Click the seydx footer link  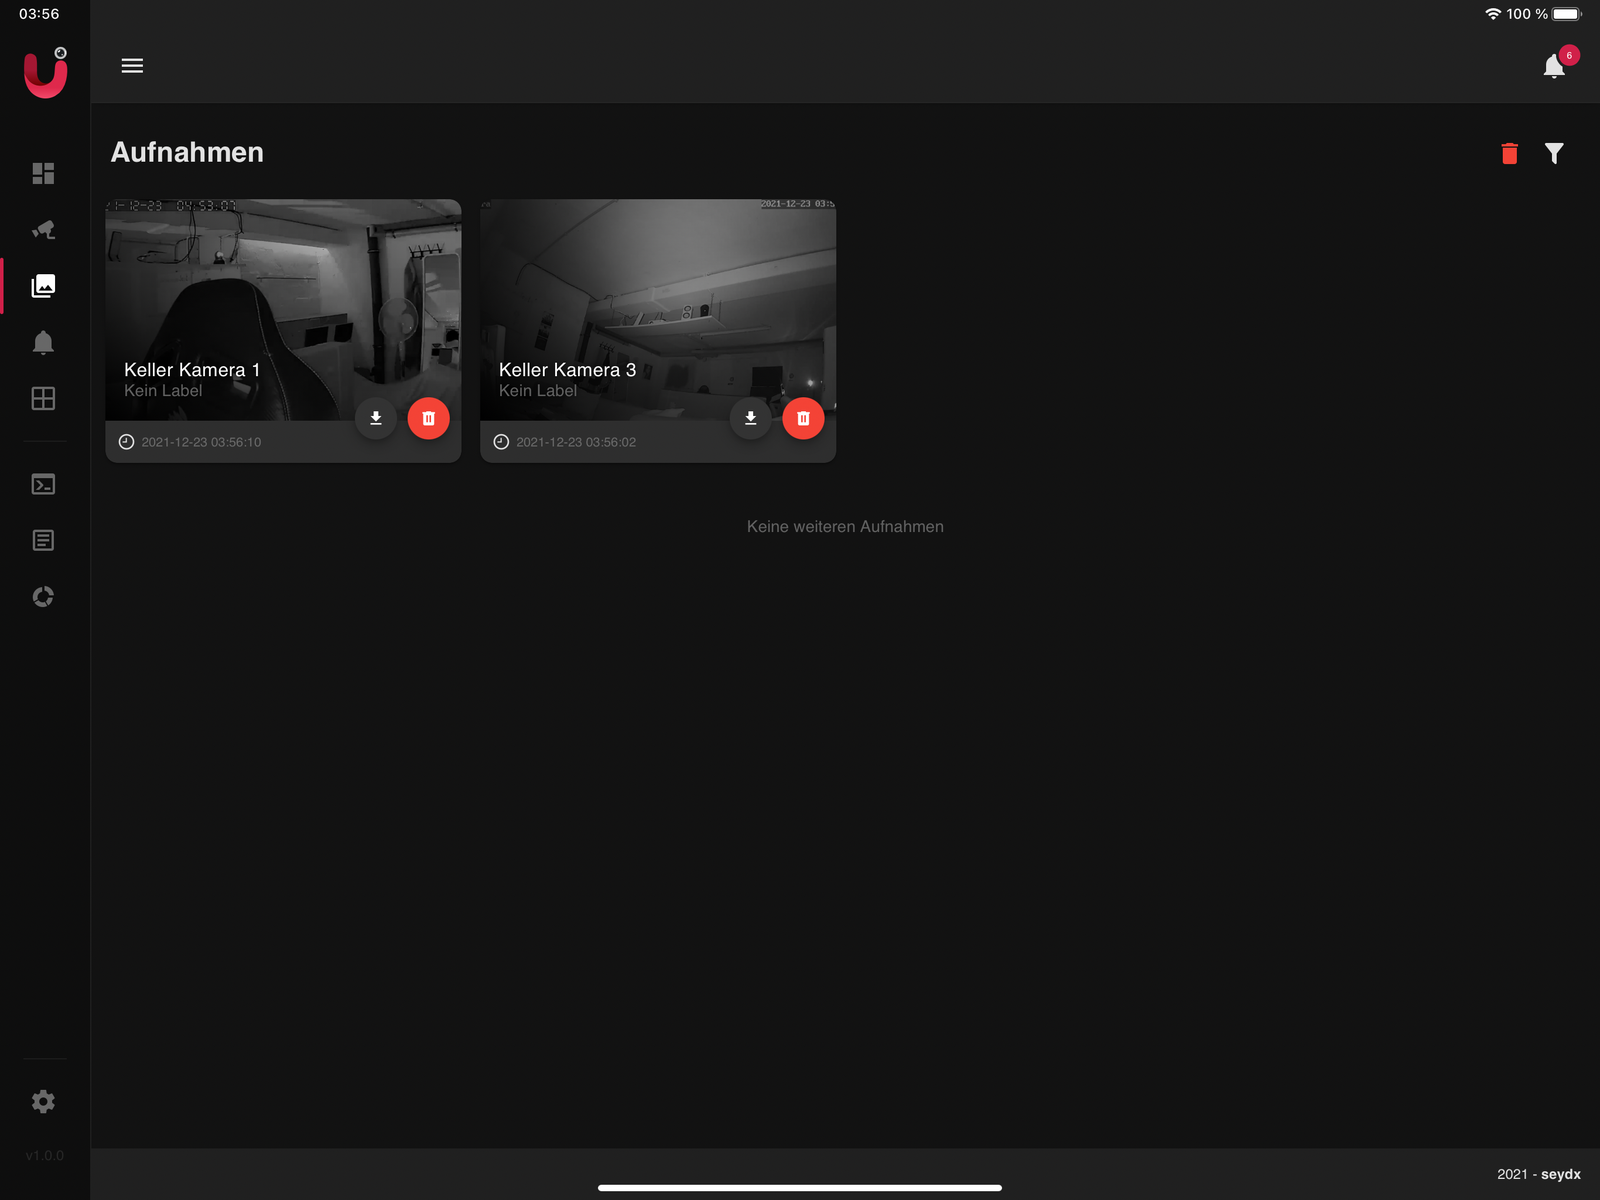1560,1174
